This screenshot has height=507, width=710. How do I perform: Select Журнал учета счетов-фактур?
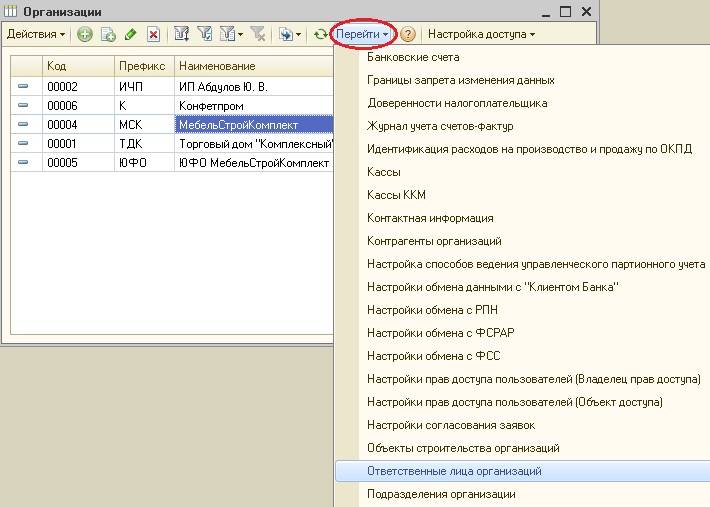[522, 126]
